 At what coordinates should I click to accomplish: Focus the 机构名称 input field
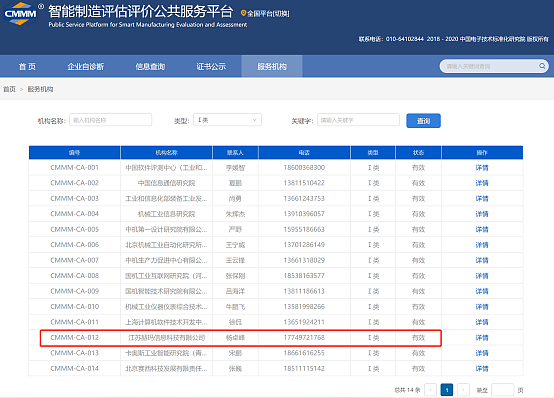click(x=111, y=120)
